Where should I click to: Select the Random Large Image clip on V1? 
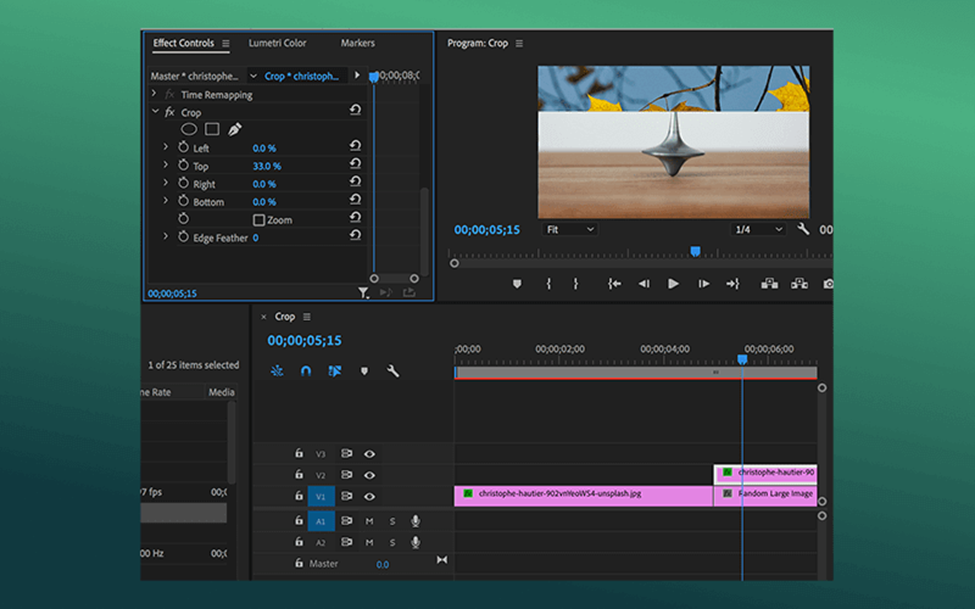(765, 496)
